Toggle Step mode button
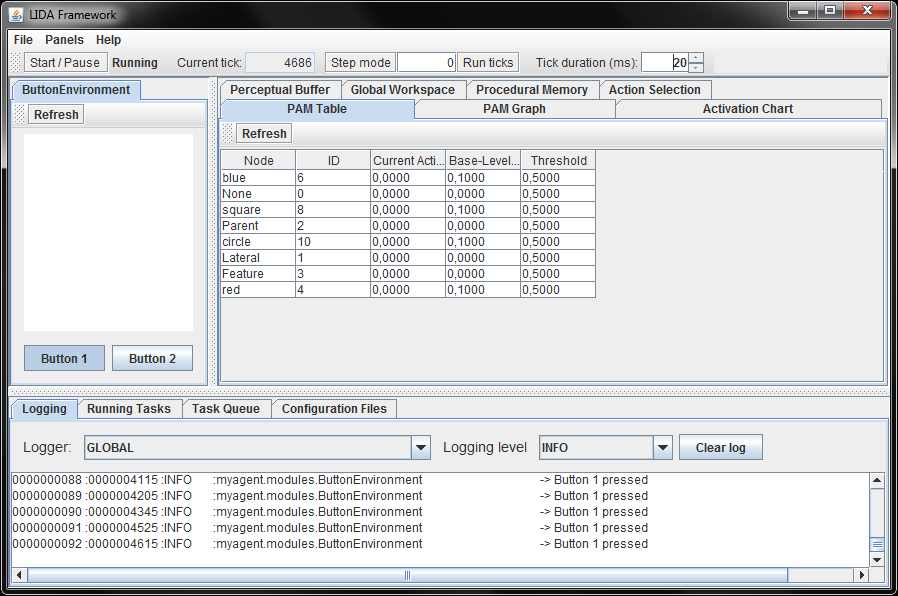 click(360, 62)
